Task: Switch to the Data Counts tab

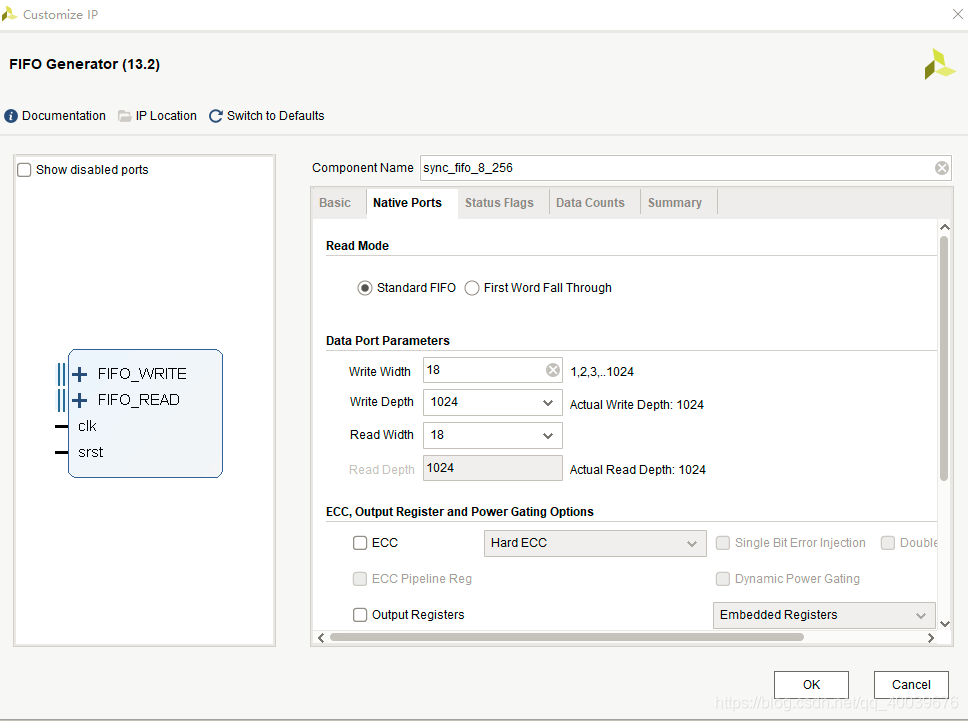Action: point(590,203)
